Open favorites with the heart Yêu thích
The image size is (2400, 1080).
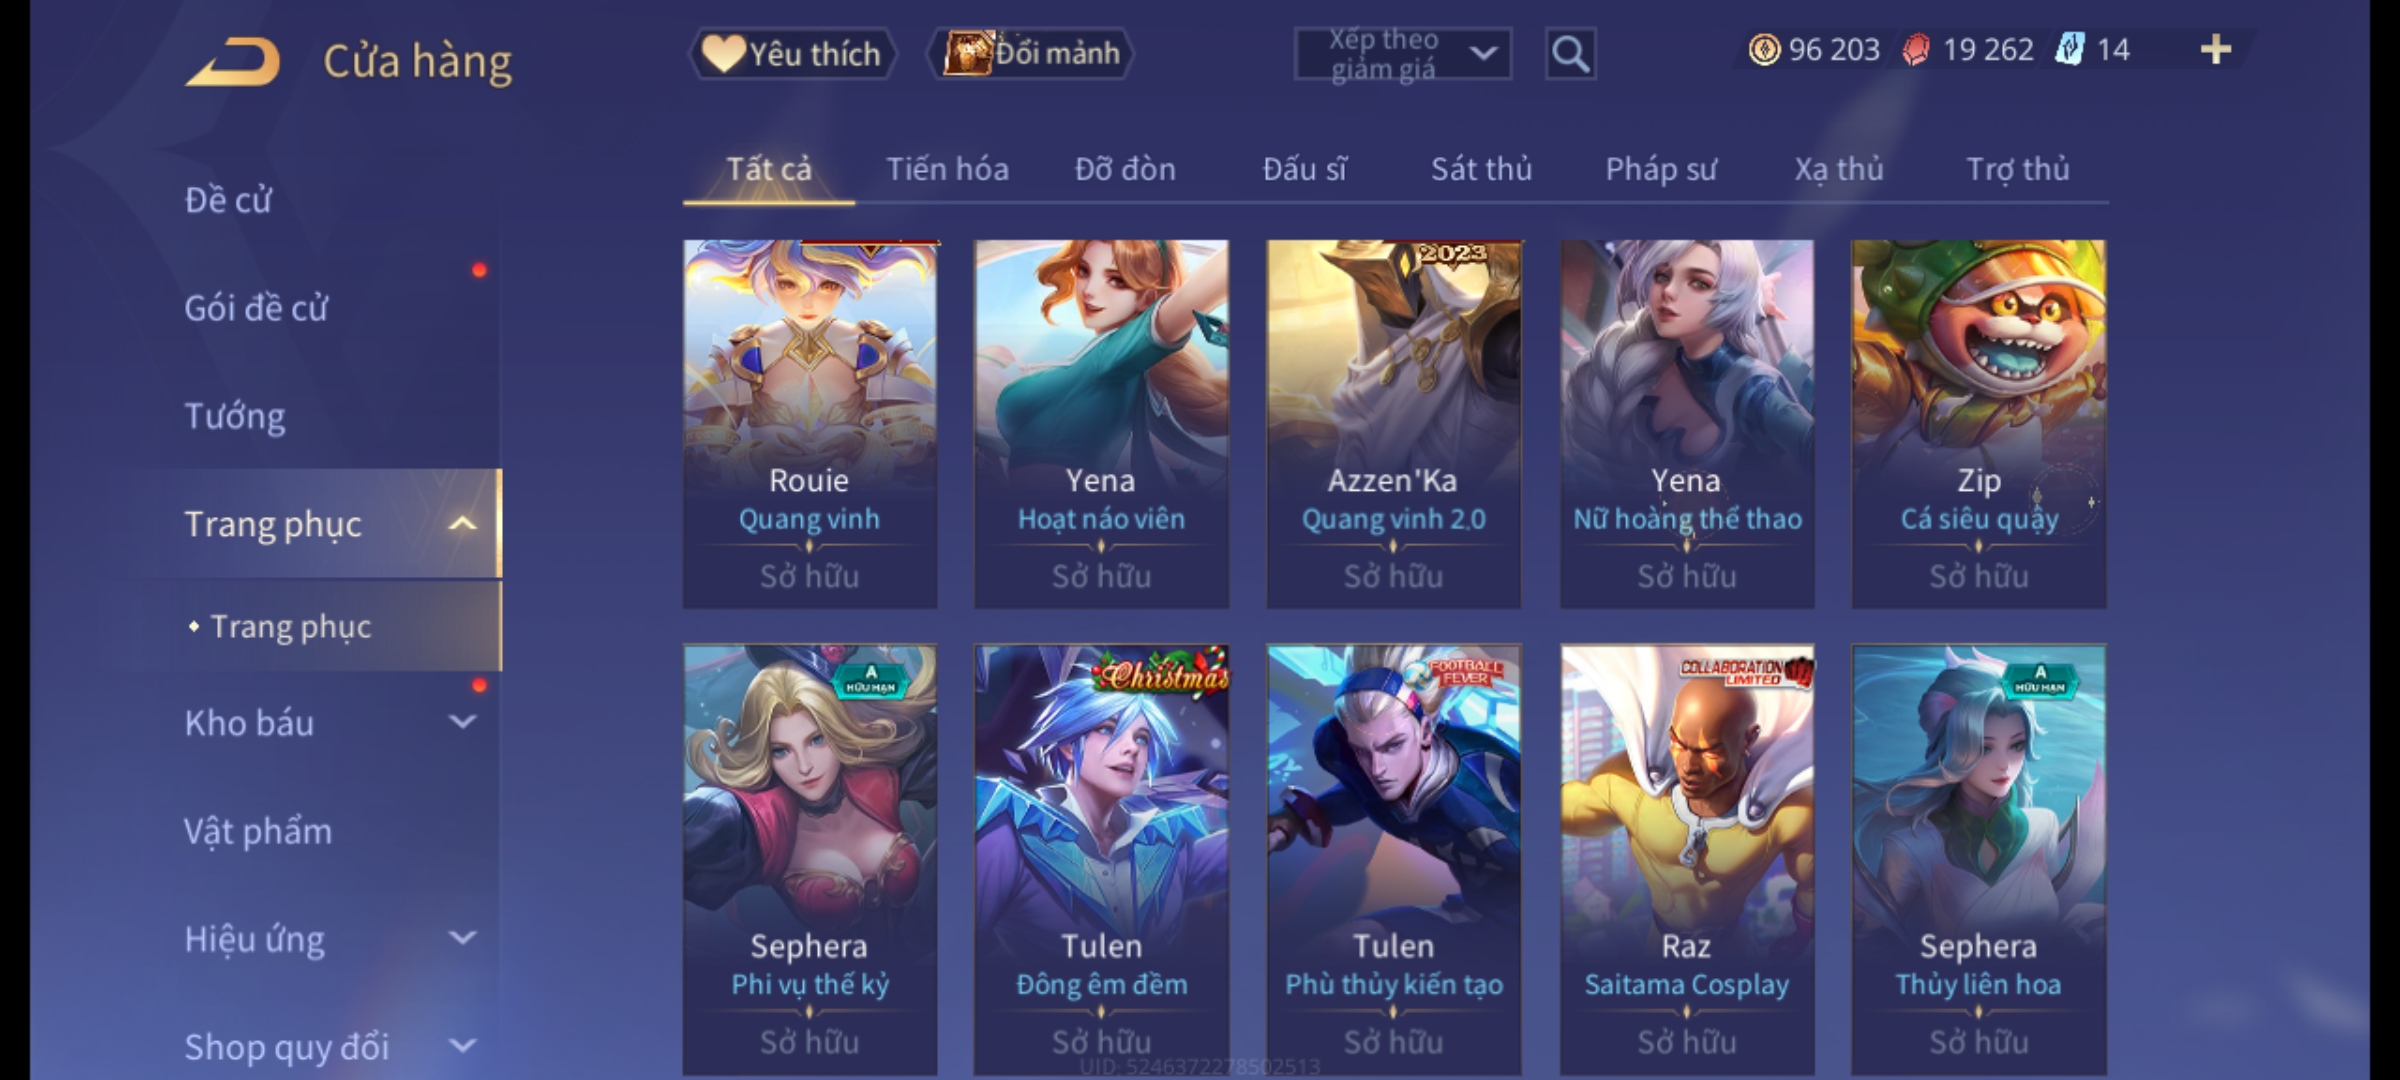(x=791, y=53)
